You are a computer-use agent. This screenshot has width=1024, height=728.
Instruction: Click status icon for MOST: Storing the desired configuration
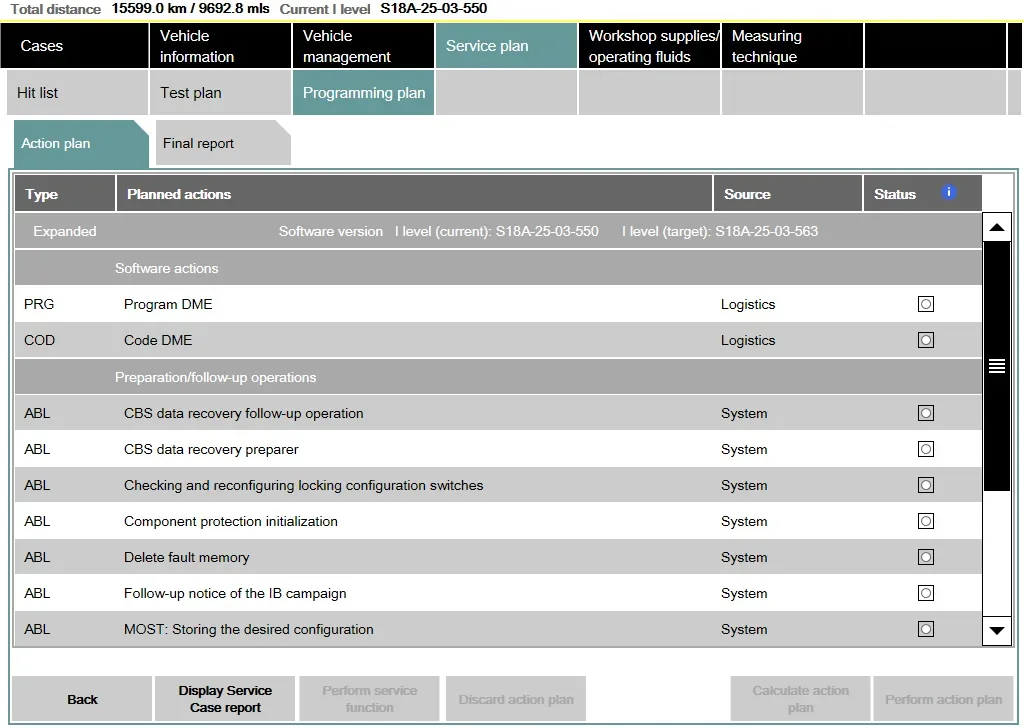925,629
